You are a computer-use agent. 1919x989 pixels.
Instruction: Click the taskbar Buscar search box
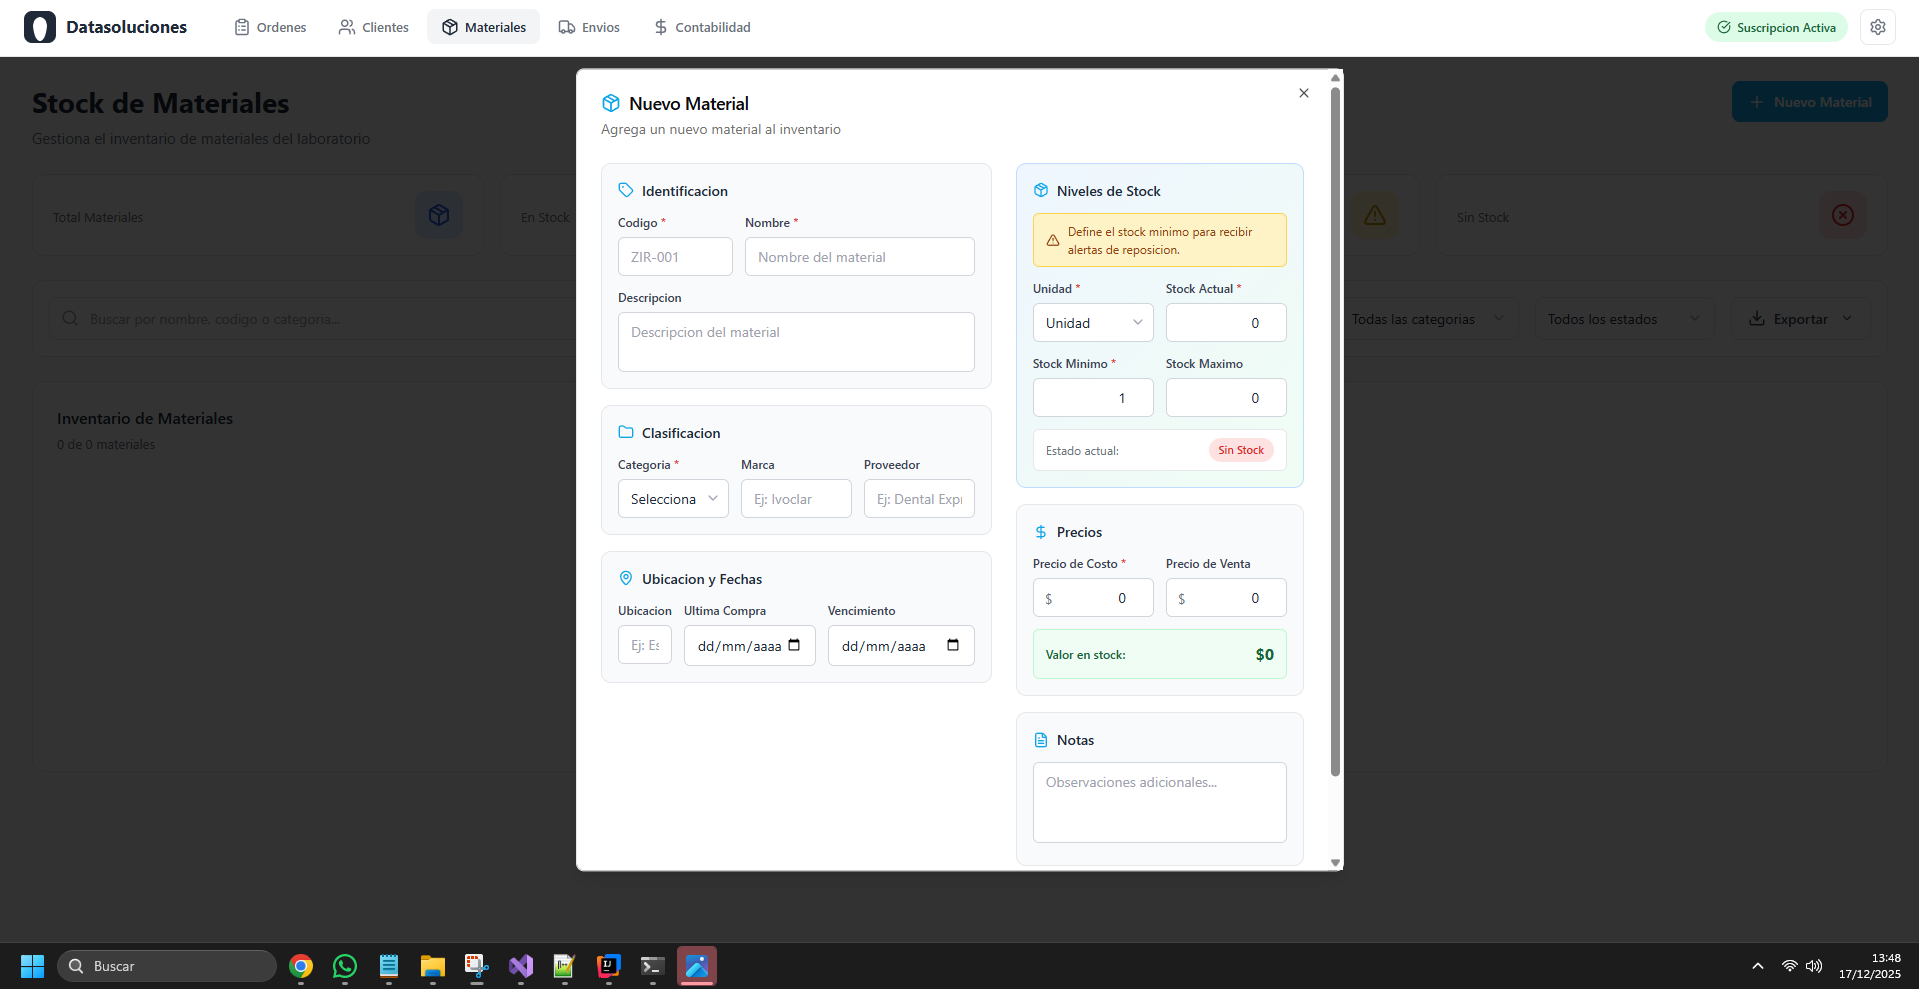[x=167, y=966]
